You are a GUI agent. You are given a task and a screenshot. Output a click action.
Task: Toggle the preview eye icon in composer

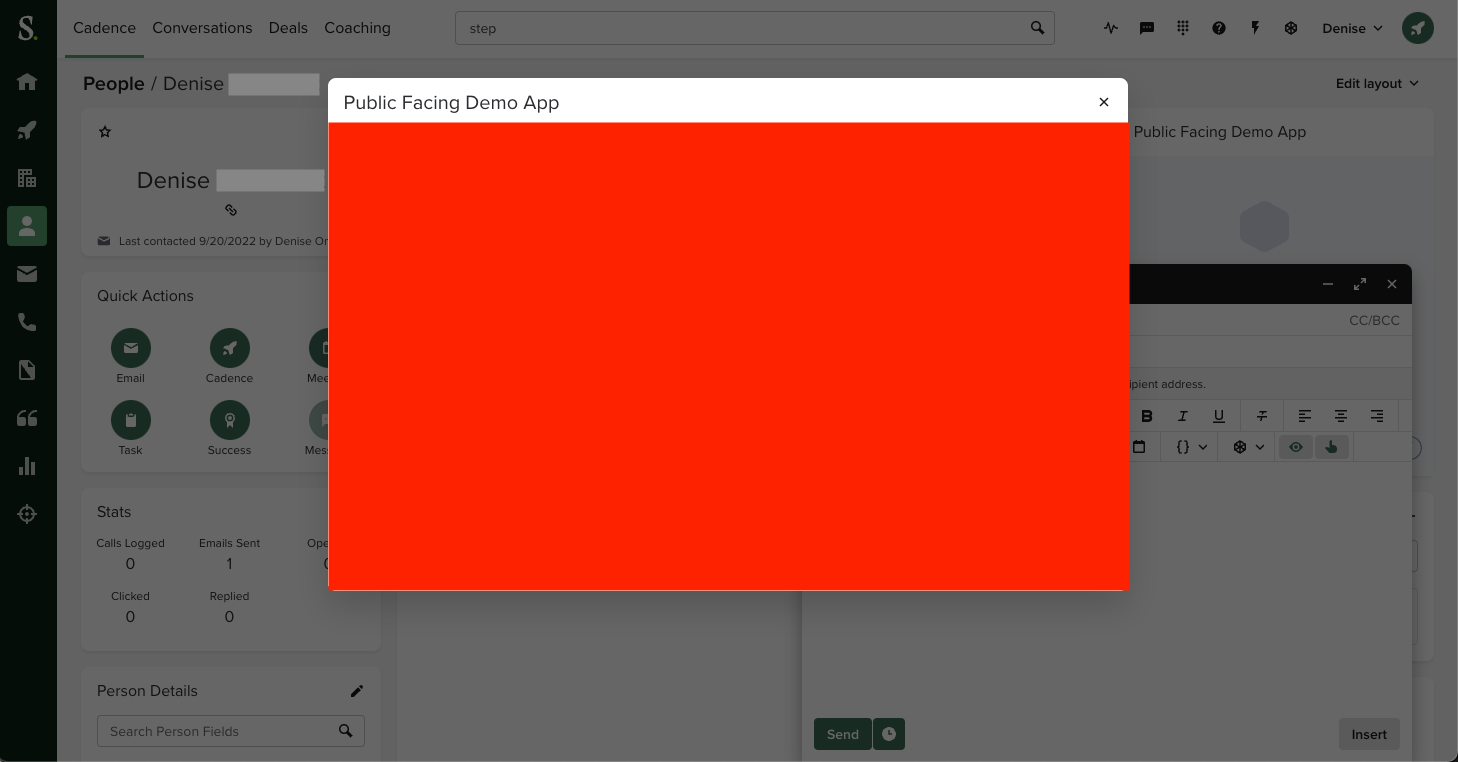(1296, 447)
